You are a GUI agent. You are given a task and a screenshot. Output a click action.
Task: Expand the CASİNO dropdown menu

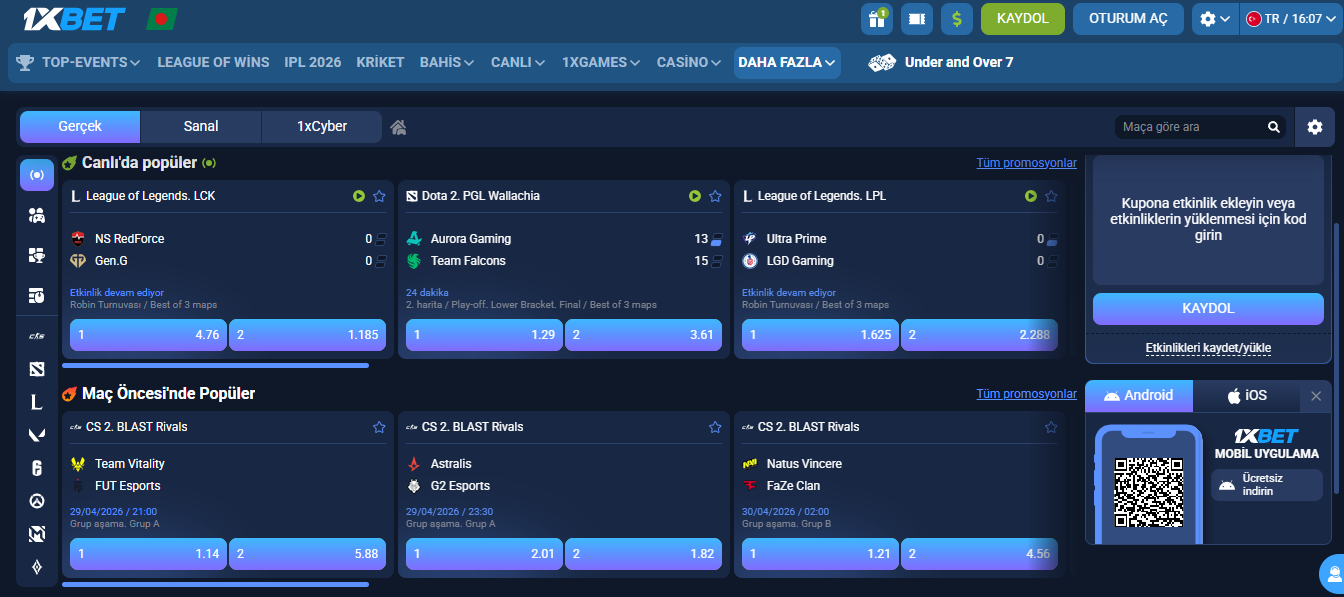tap(689, 62)
